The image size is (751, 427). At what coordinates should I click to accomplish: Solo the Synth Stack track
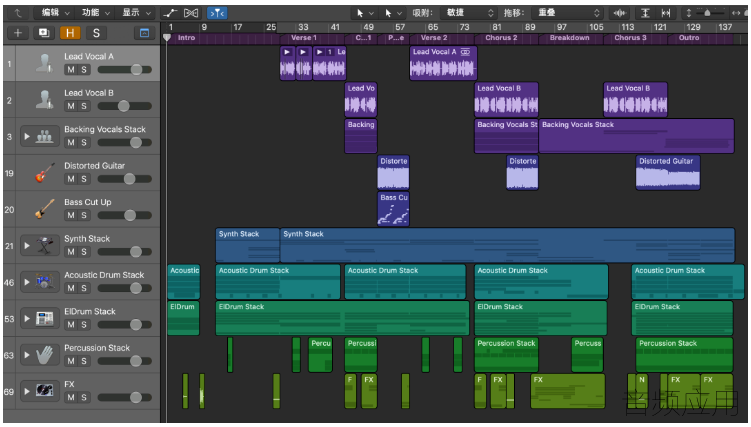[84, 252]
